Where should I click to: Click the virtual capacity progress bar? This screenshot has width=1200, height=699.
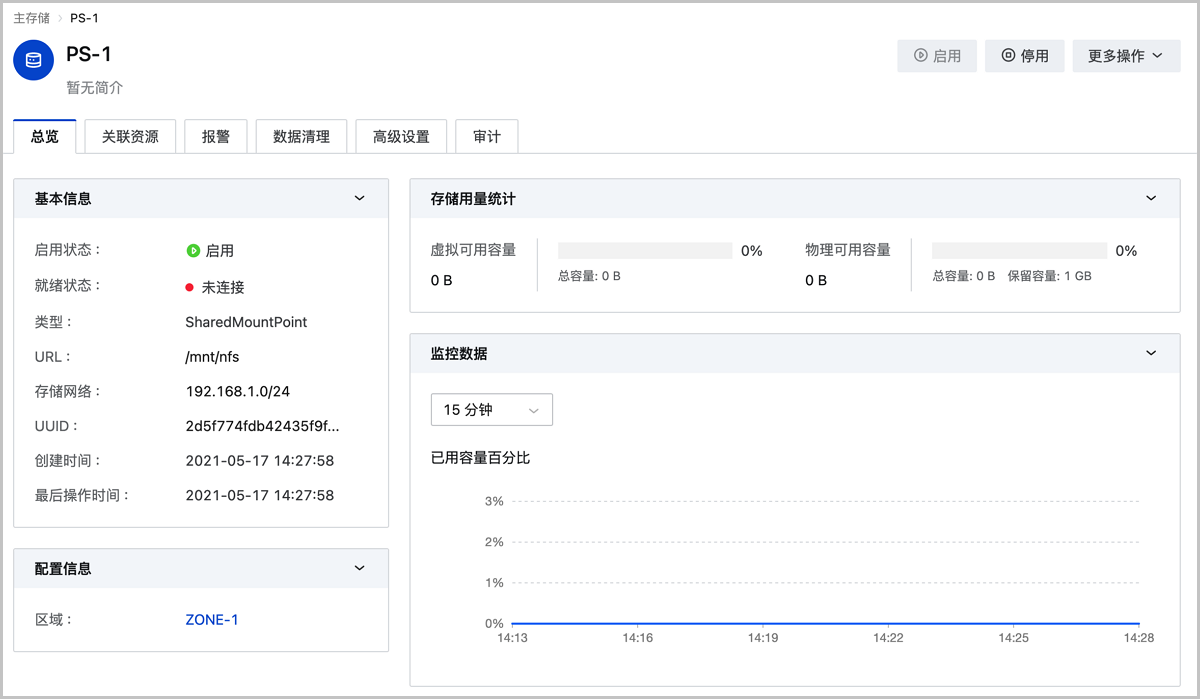pos(645,251)
